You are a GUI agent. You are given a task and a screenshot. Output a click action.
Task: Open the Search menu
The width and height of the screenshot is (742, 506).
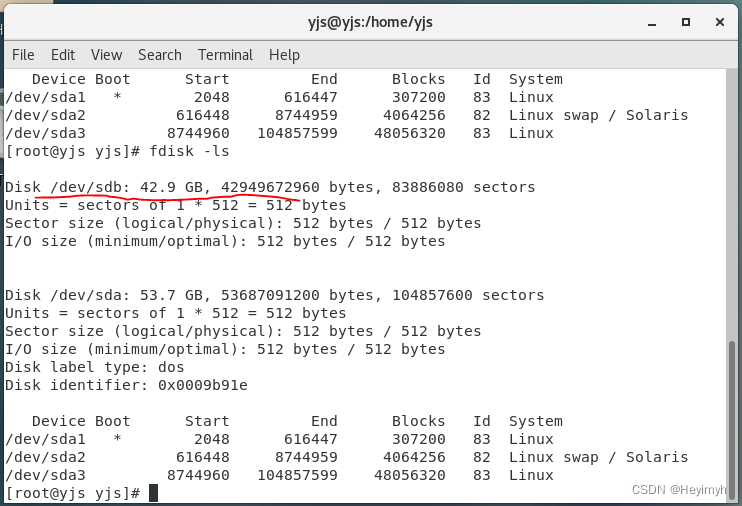coord(160,55)
